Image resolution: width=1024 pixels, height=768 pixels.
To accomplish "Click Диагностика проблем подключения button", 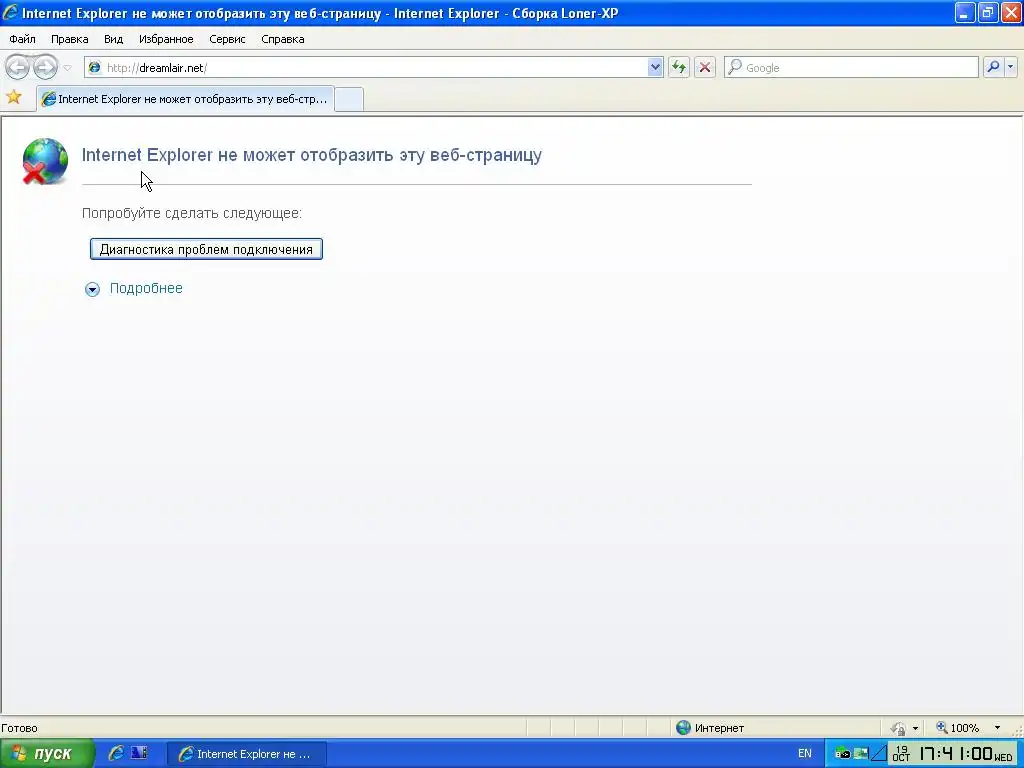I will click(x=206, y=249).
